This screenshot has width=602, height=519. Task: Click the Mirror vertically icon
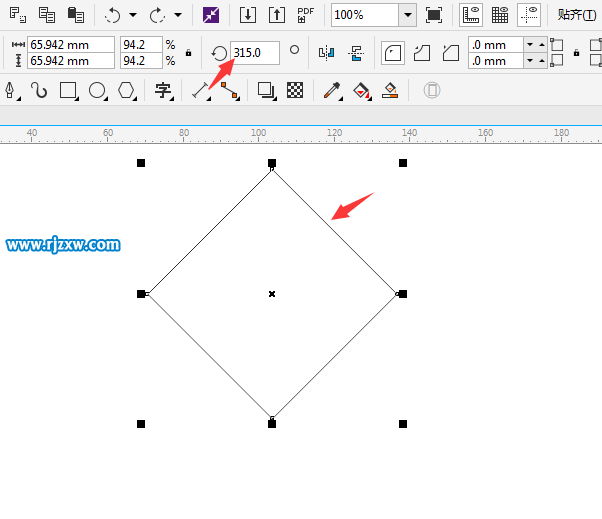(x=356, y=53)
